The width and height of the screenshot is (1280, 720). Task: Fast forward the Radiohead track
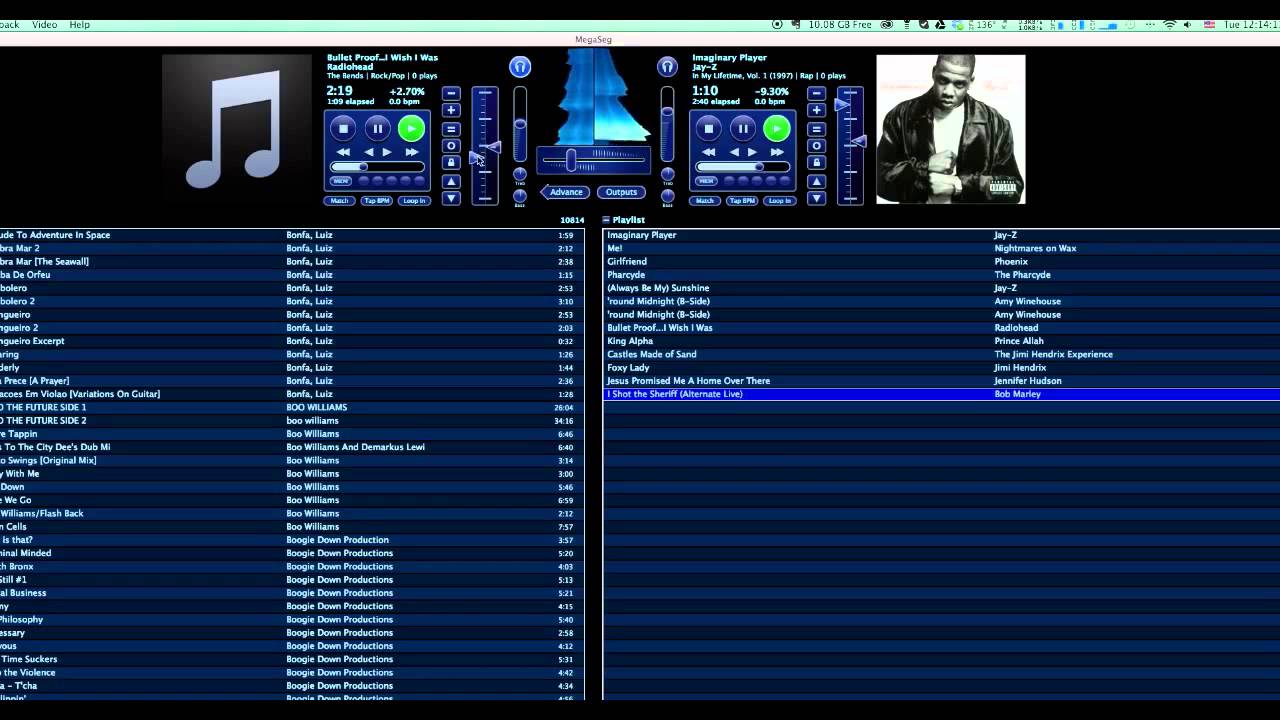point(411,152)
